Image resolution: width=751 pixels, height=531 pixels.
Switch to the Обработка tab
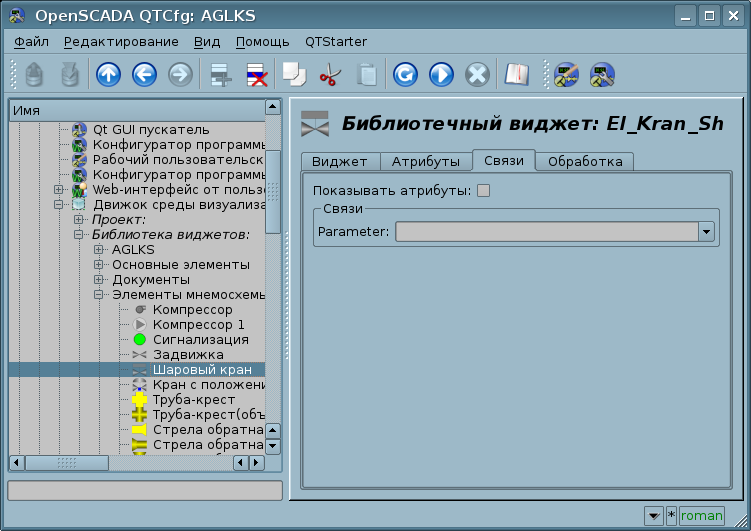click(585, 161)
